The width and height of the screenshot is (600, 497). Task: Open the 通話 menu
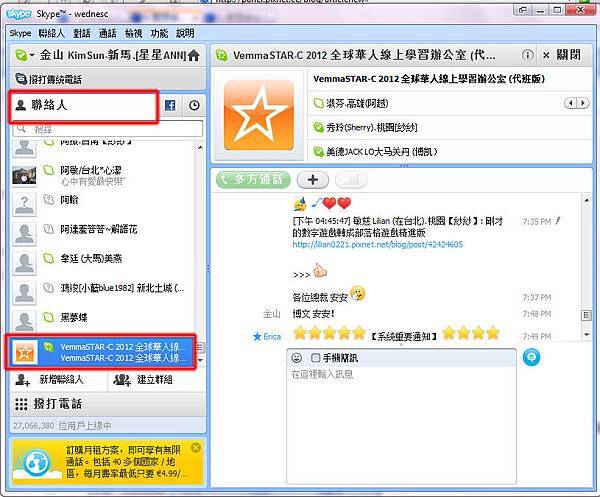108,33
